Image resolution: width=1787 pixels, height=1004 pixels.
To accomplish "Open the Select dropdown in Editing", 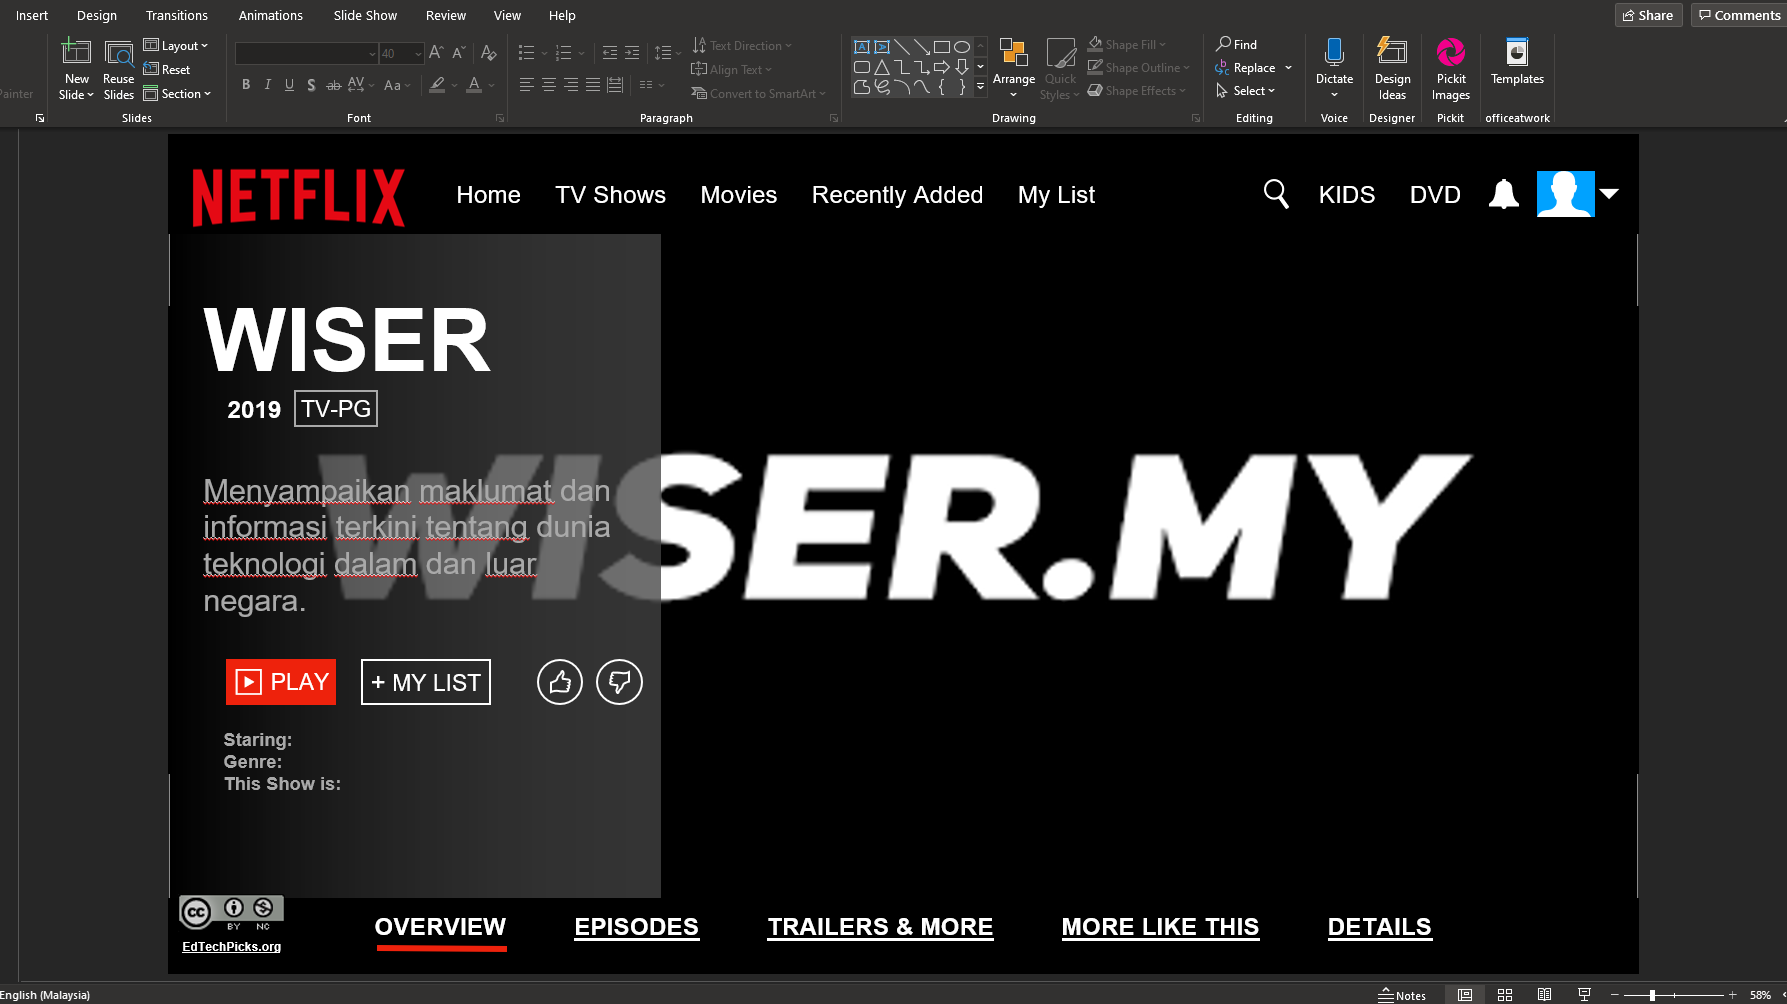I will pyautogui.click(x=1246, y=91).
